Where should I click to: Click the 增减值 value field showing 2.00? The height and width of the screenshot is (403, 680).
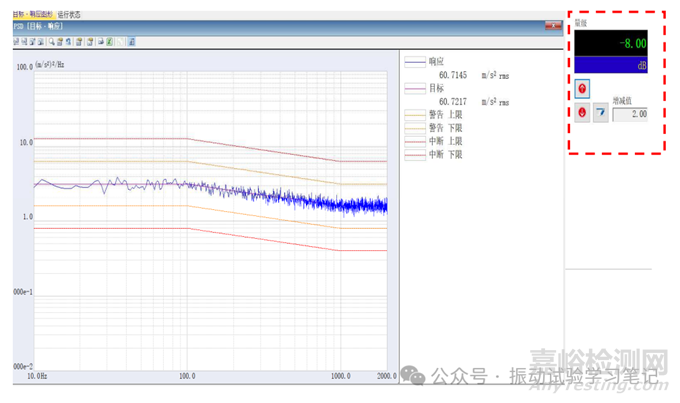pos(630,114)
